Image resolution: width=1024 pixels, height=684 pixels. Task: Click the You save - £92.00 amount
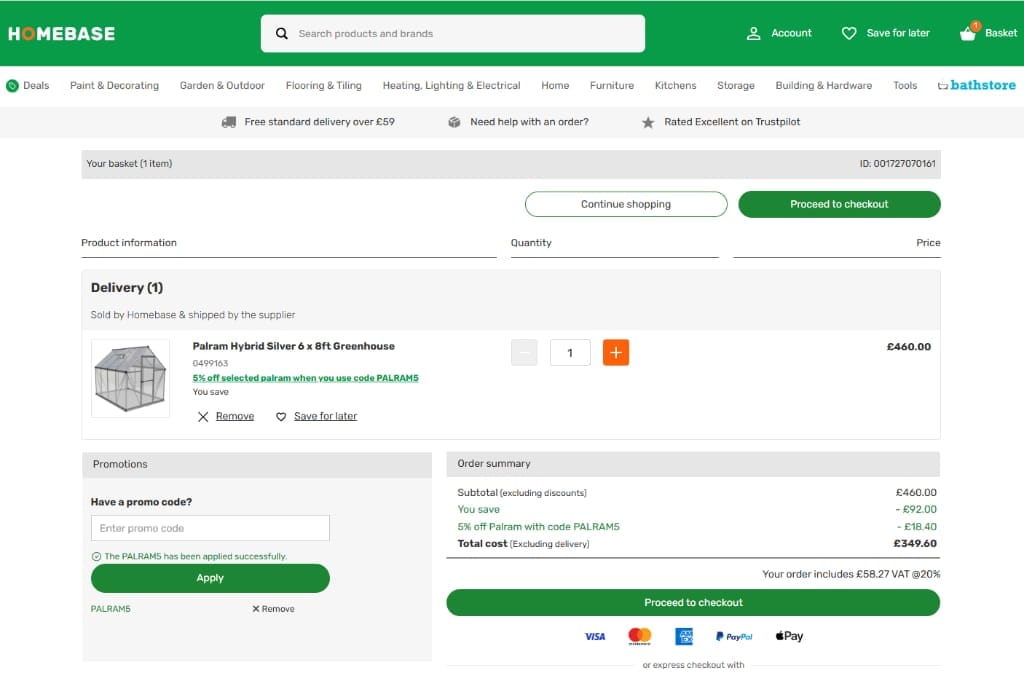(x=916, y=510)
